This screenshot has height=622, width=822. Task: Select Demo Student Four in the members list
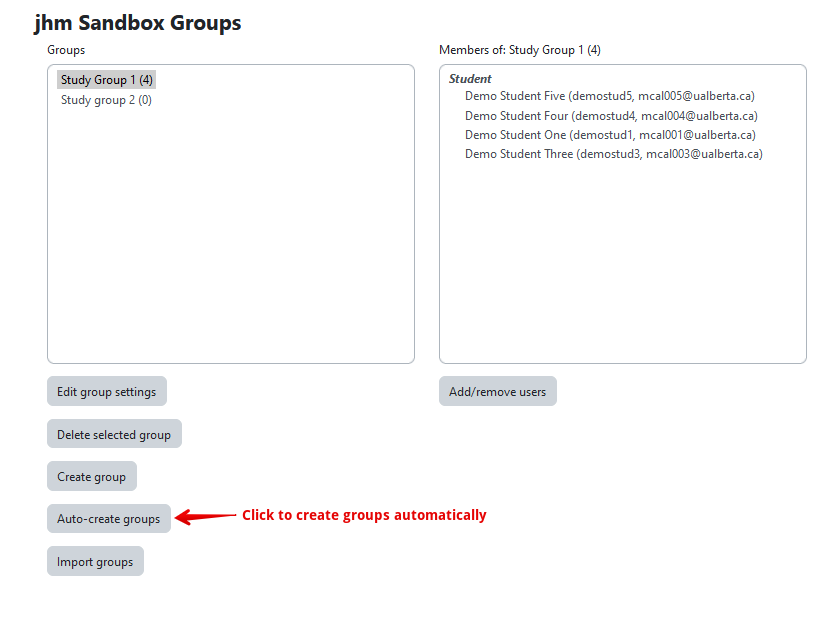point(610,116)
